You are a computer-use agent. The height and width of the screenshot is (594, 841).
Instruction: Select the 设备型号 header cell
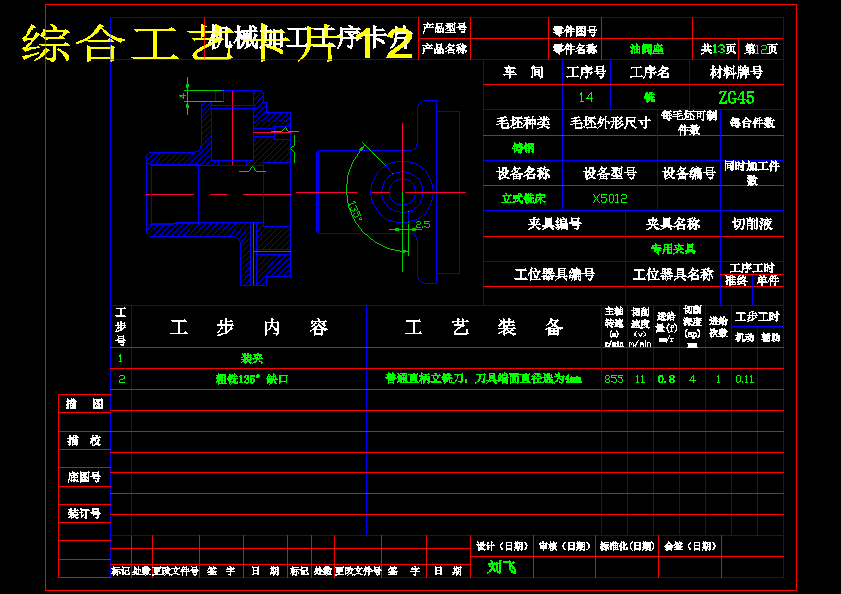coord(610,173)
